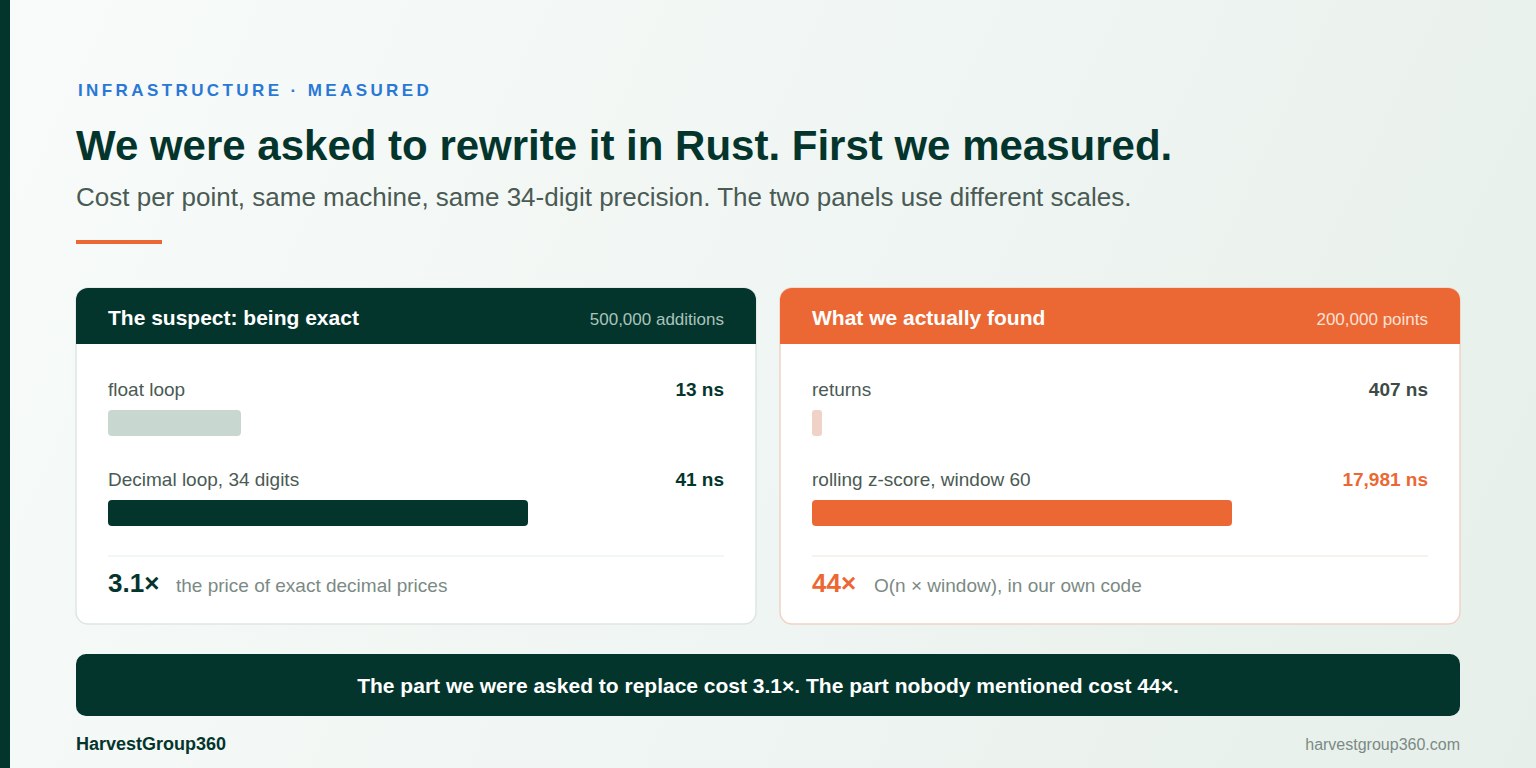Click the INFRASTRUCTURE · MEASURED label
This screenshot has width=1536, height=768.
[x=254, y=90]
